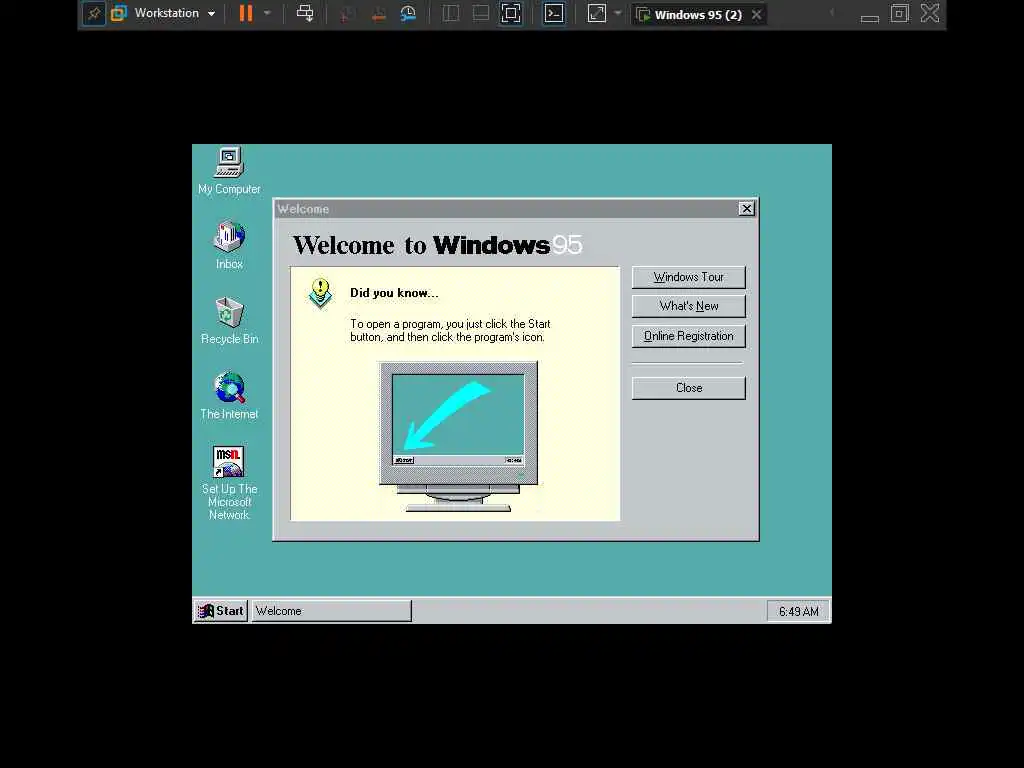
Task: Pause the virtual machine
Action: pos(246,13)
